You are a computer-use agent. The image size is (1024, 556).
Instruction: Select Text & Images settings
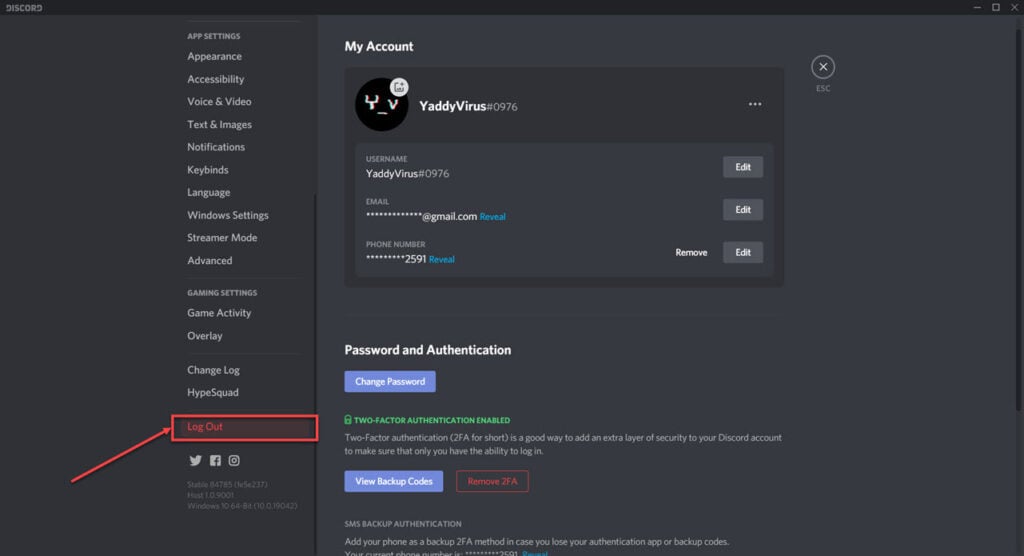(x=219, y=124)
